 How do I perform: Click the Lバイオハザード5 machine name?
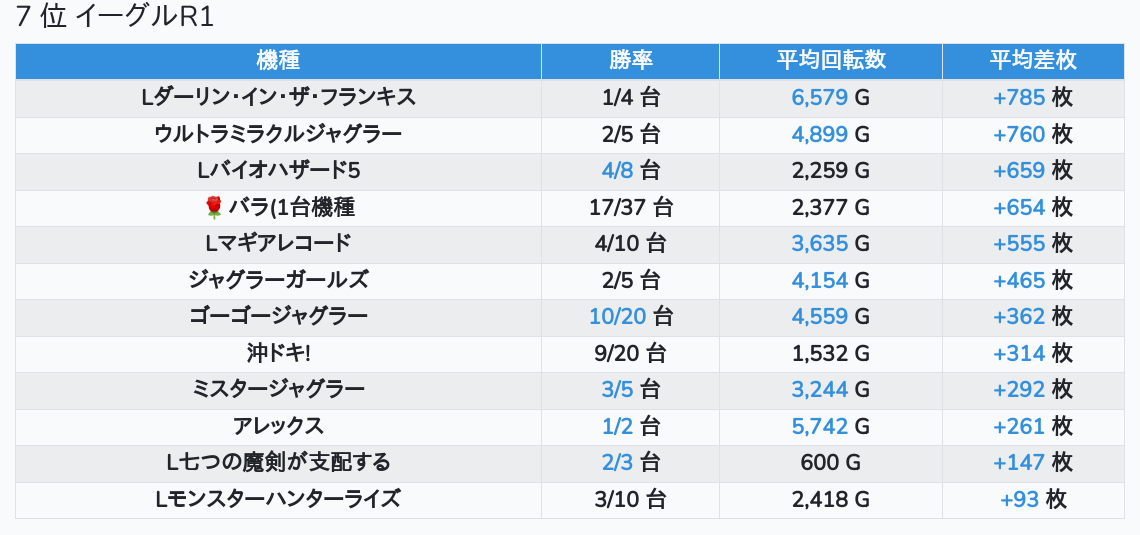278,171
